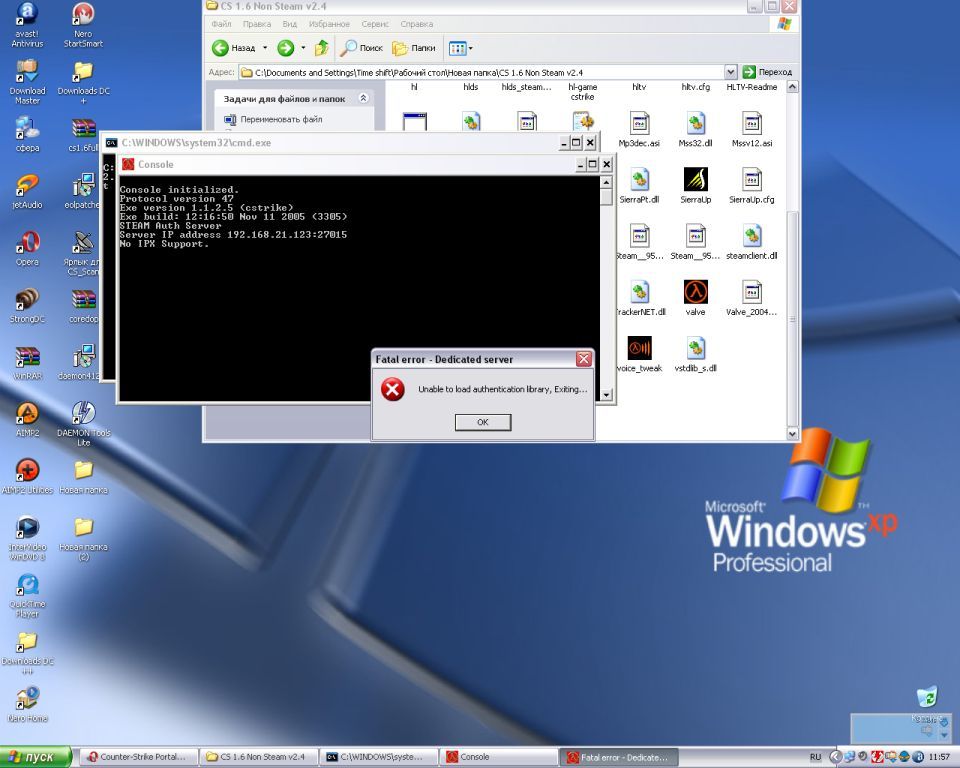This screenshot has width=960, height=768.
Task: Switch to C:\WINDOWS\syste... cmd taskbar item
Action: point(380,757)
